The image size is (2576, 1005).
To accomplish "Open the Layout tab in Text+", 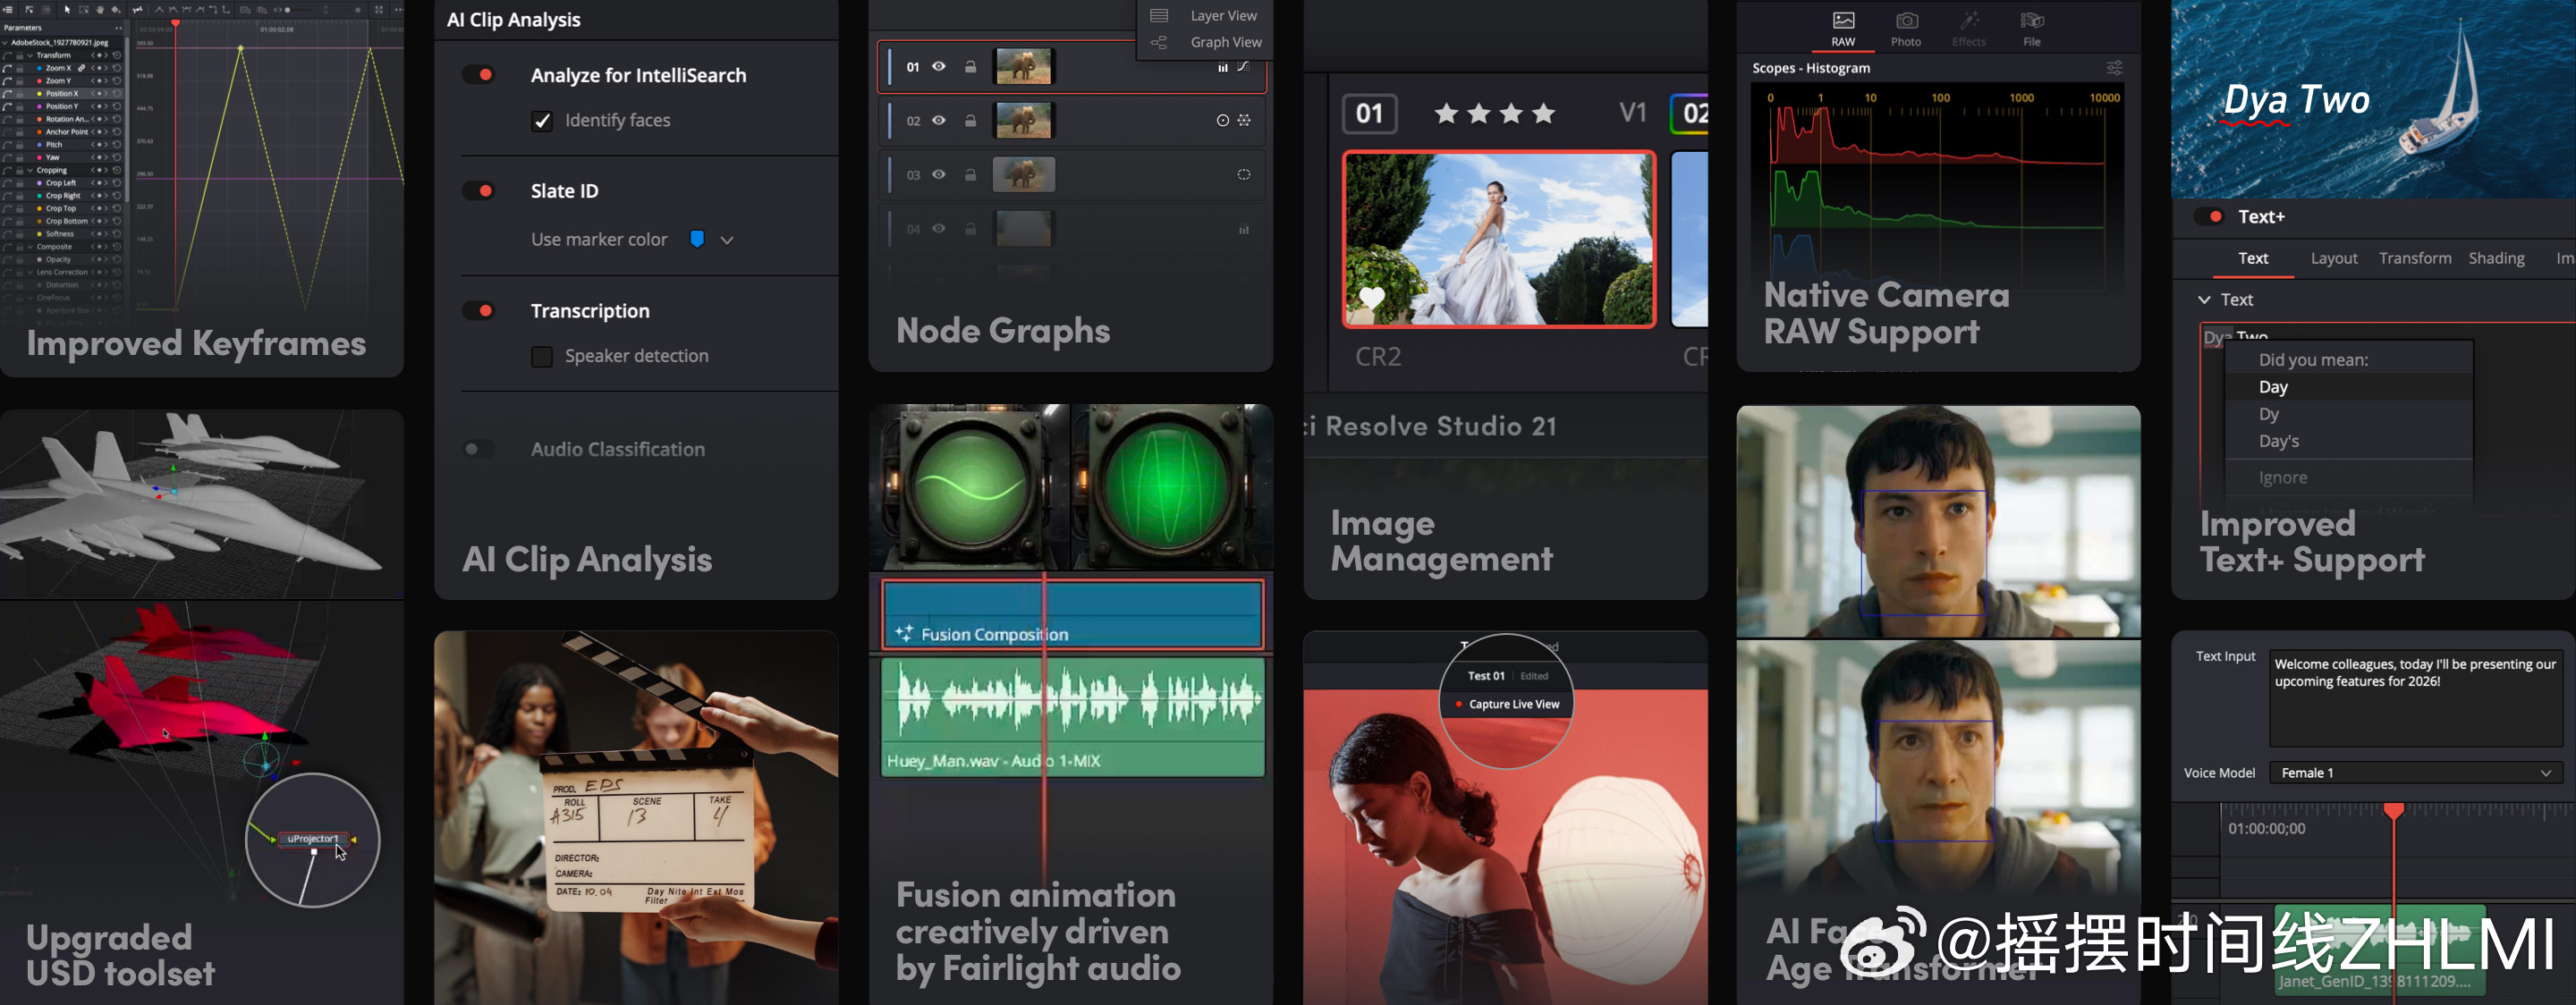I will (x=2334, y=258).
